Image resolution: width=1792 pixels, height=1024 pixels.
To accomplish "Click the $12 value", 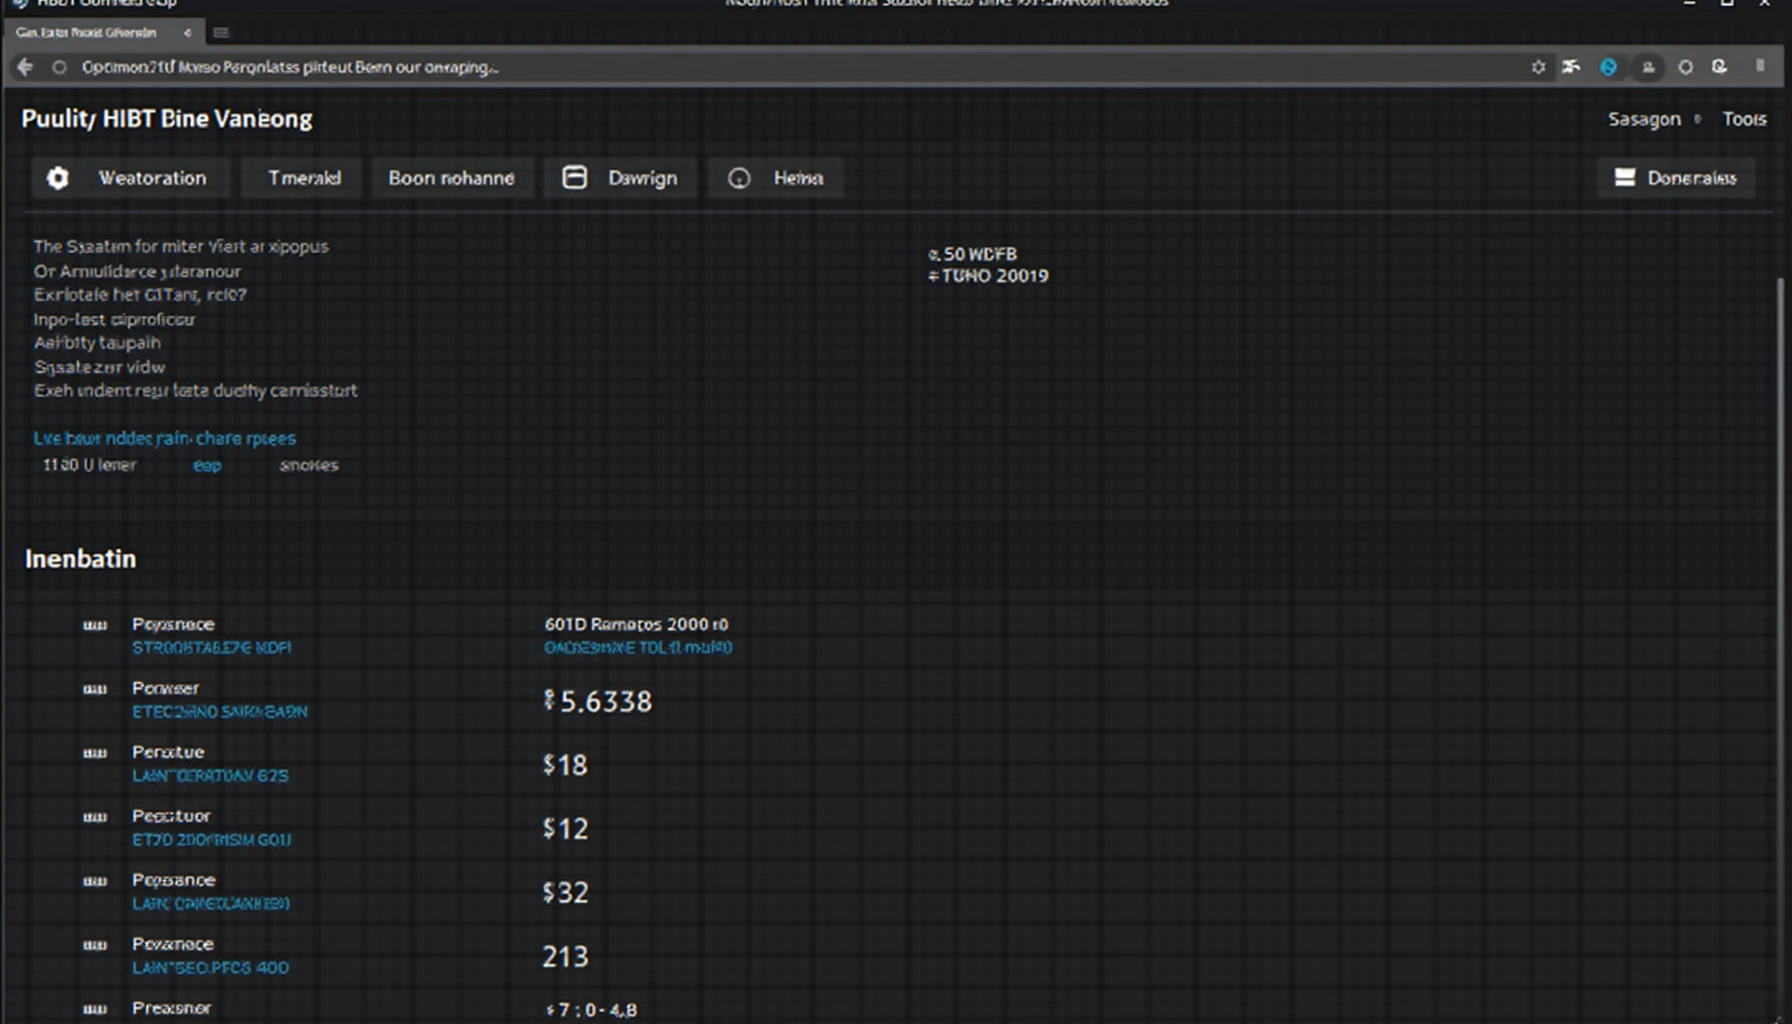I will pos(565,829).
